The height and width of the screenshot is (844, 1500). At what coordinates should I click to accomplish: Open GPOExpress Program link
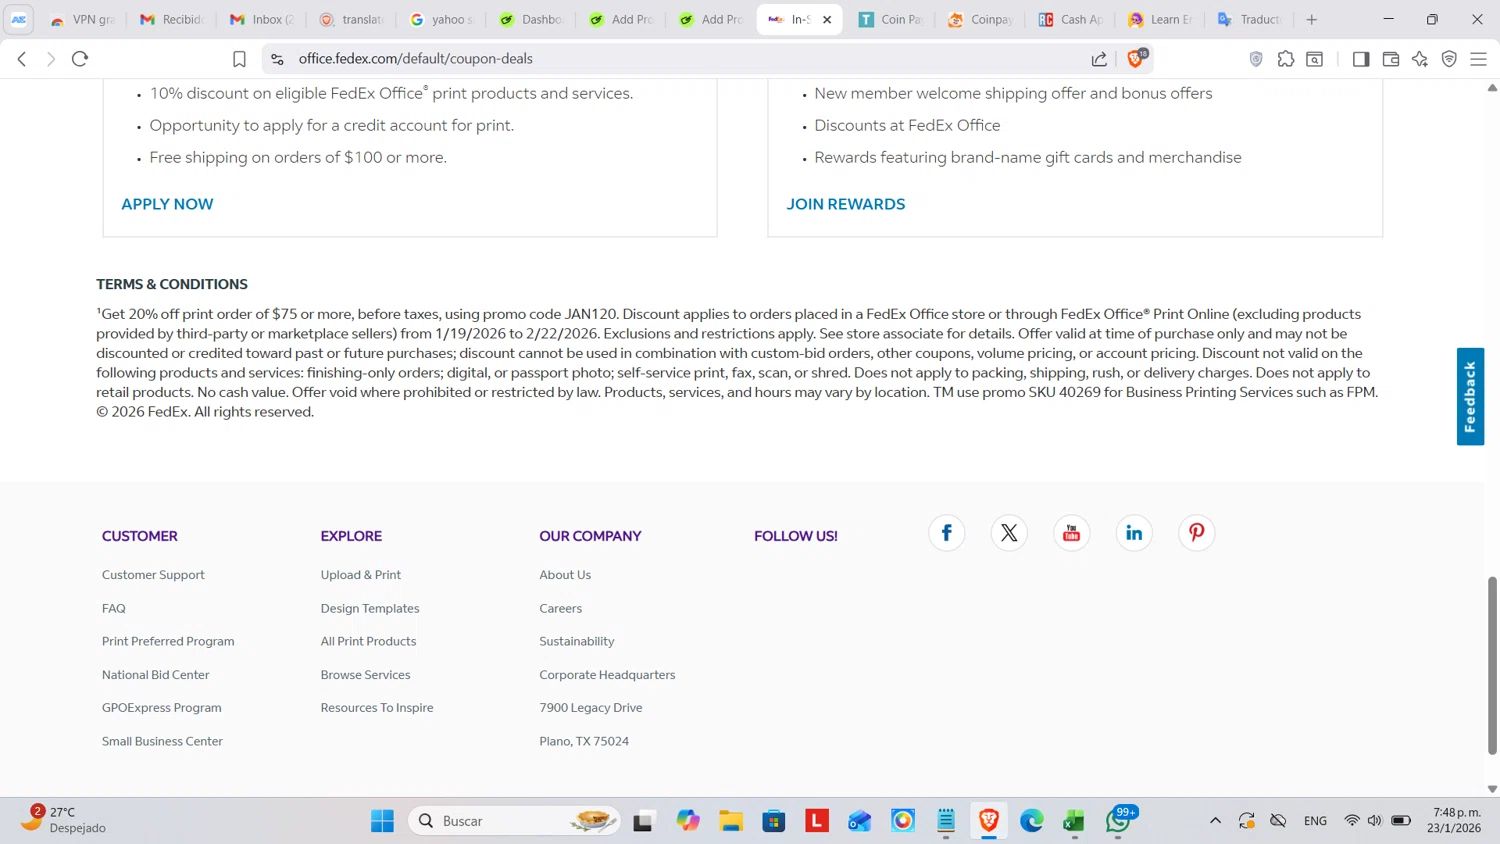point(162,708)
